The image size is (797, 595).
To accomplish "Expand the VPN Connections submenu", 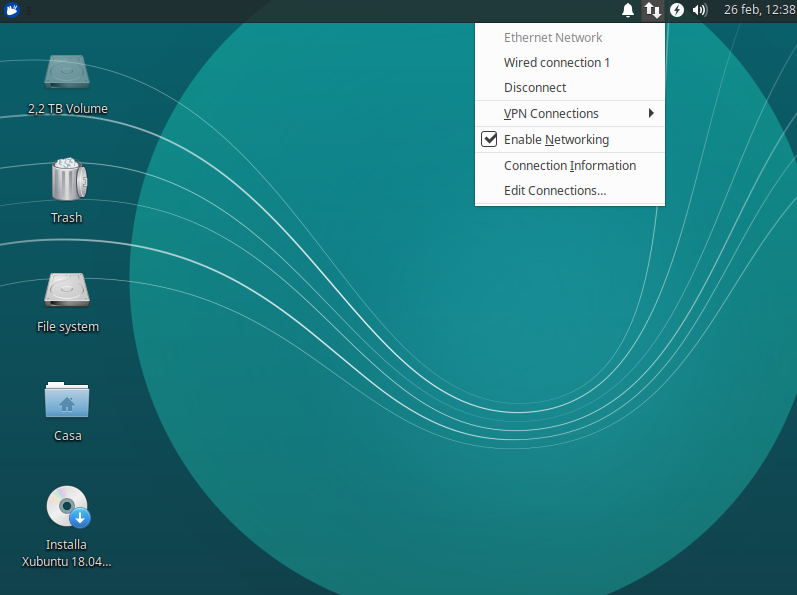I will coord(551,114).
